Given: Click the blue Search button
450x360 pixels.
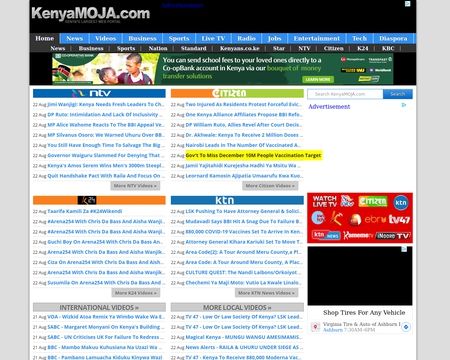Looking at the screenshot, I should click(x=398, y=94).
